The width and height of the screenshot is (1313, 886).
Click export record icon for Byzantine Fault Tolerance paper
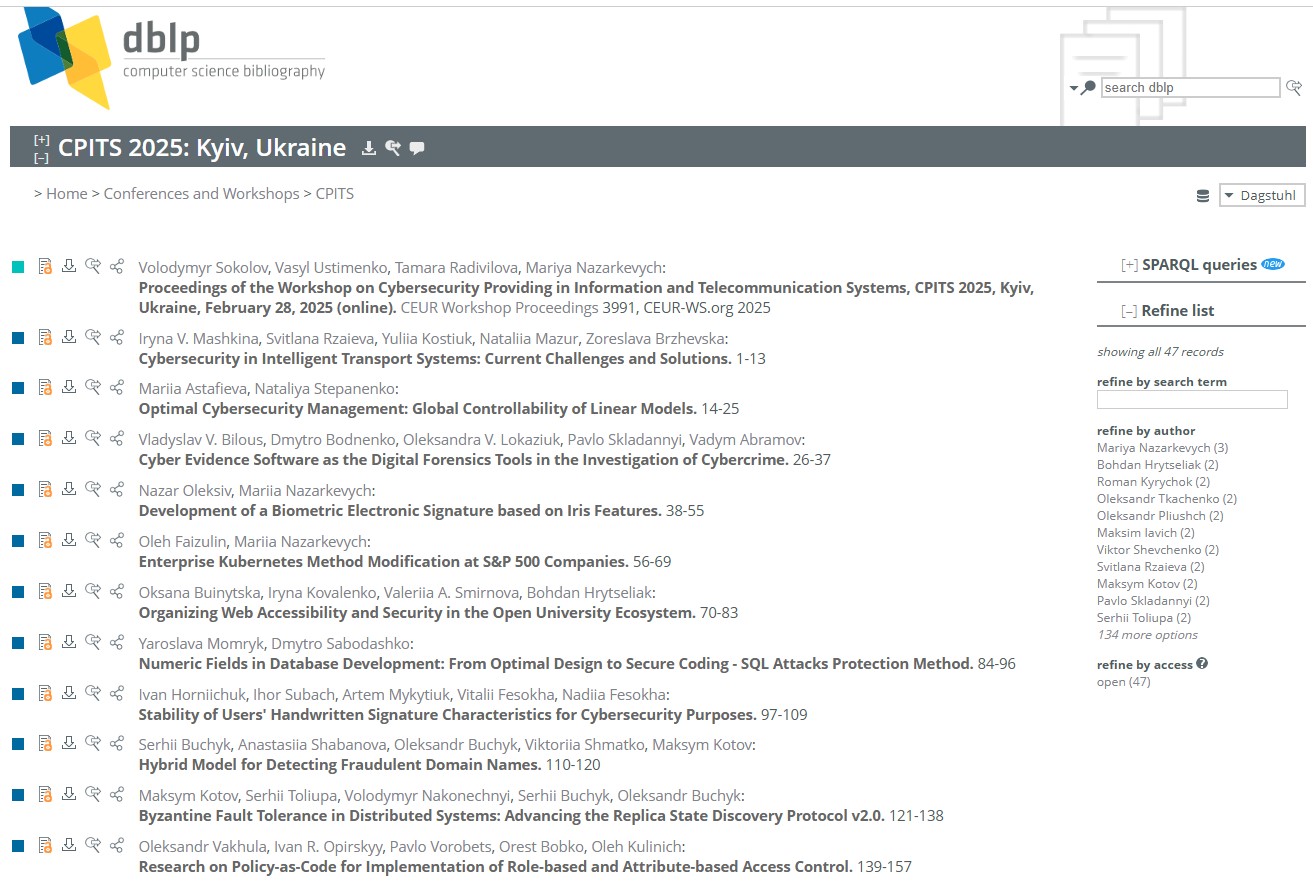(x=68, y=794)
